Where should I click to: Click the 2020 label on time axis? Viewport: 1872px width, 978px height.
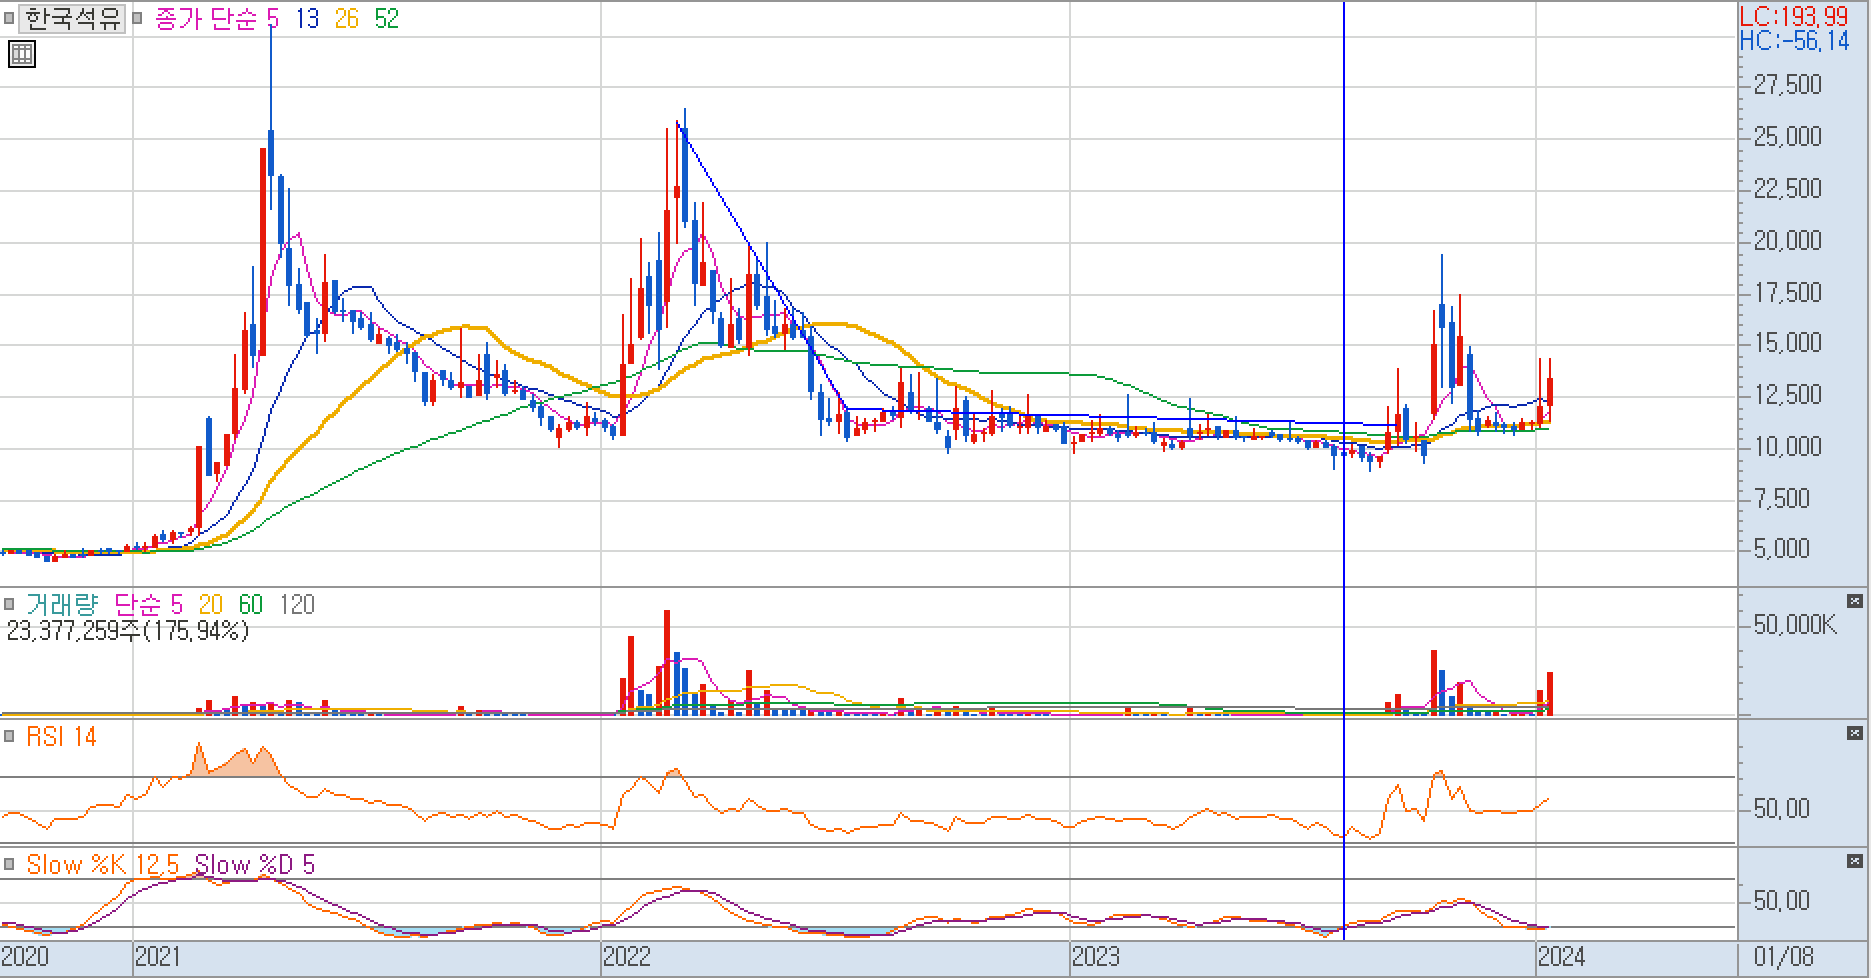click(25, 957)
